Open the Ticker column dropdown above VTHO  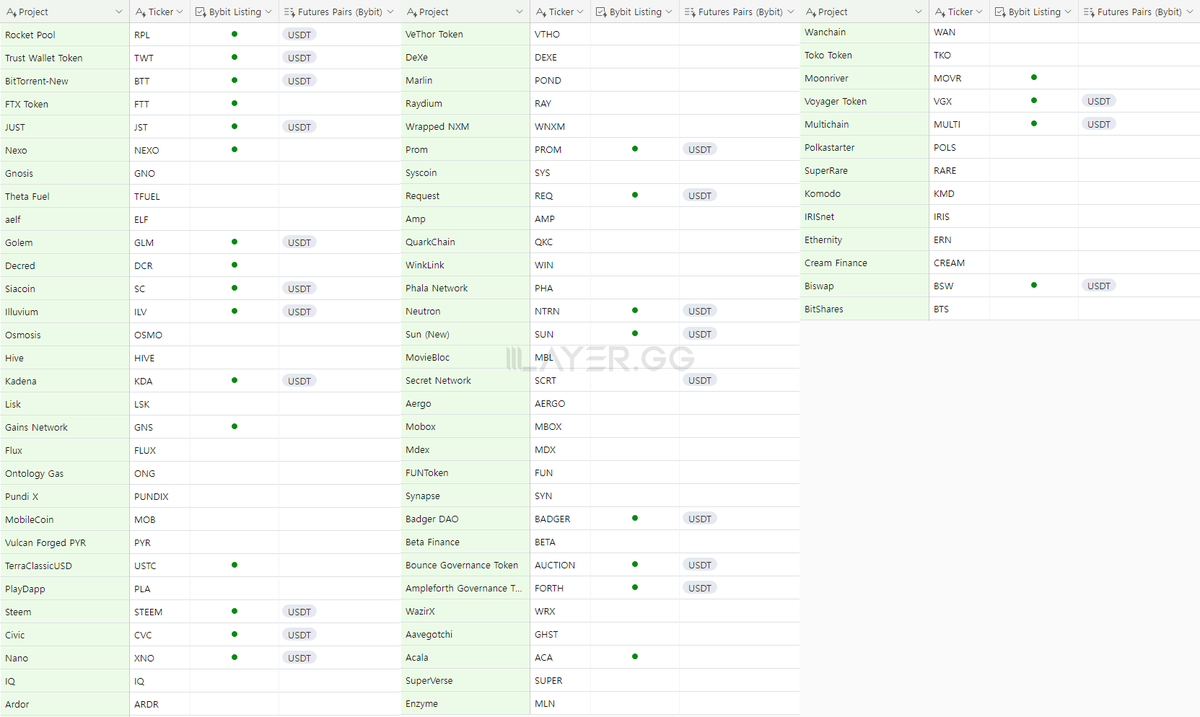click(x=581, y=12)
